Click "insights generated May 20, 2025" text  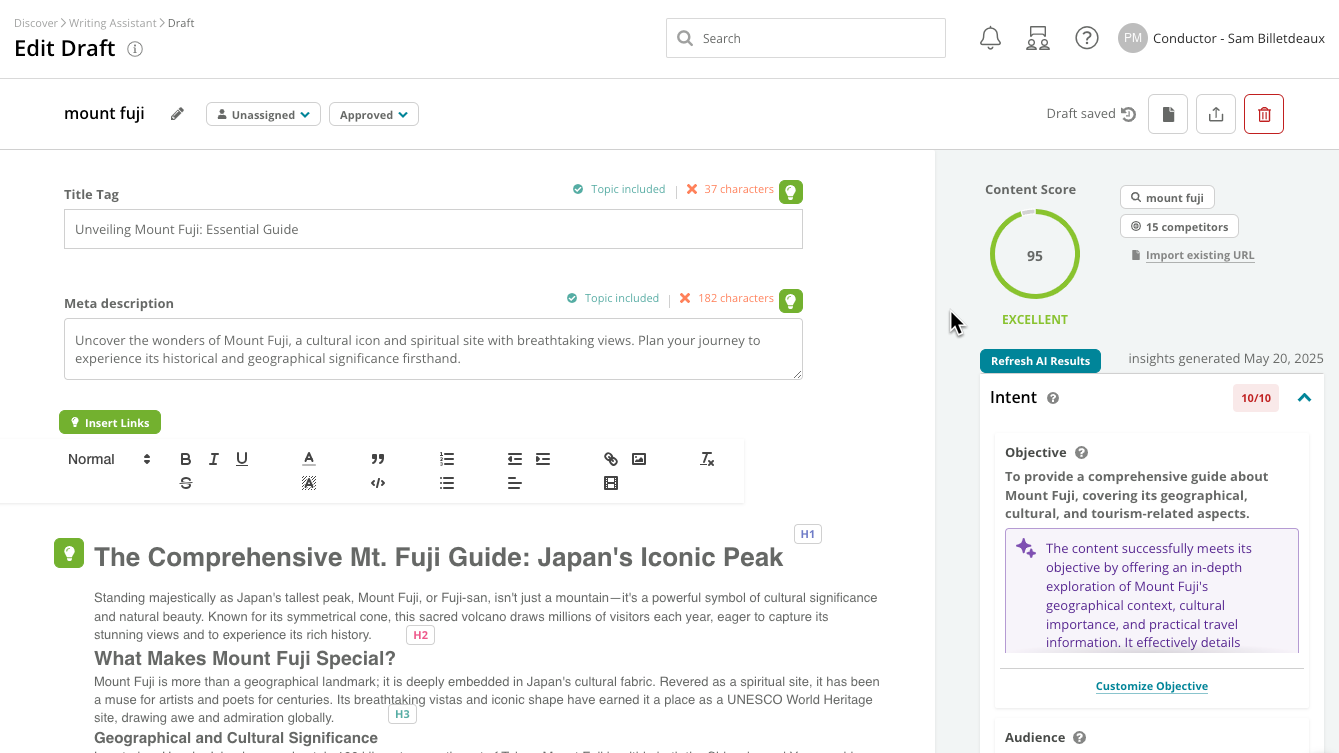click(1226, 358)
